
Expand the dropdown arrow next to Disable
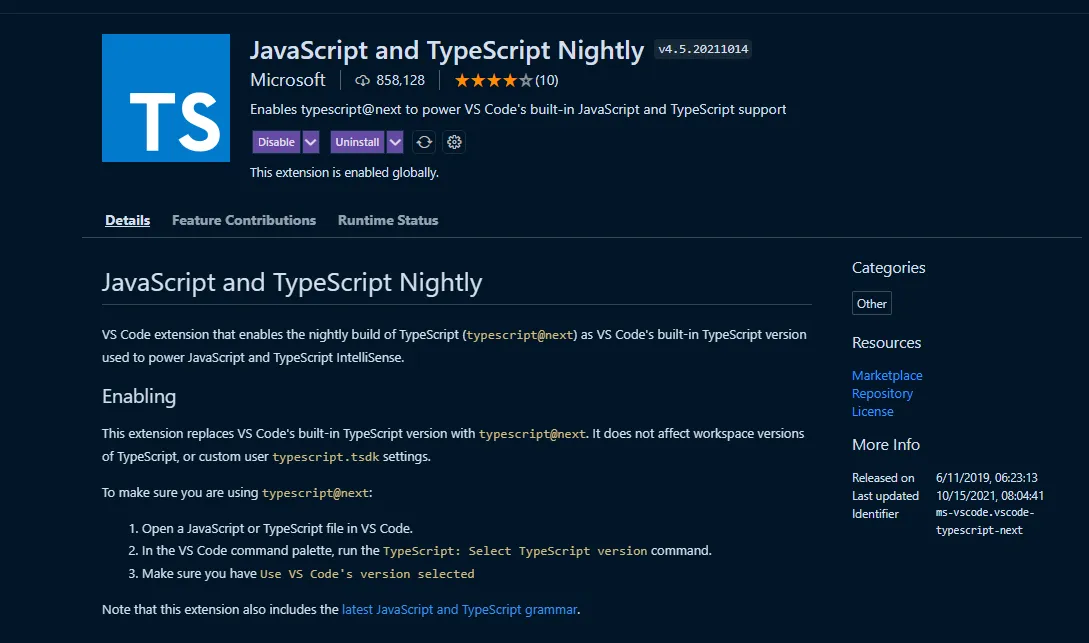310,142
